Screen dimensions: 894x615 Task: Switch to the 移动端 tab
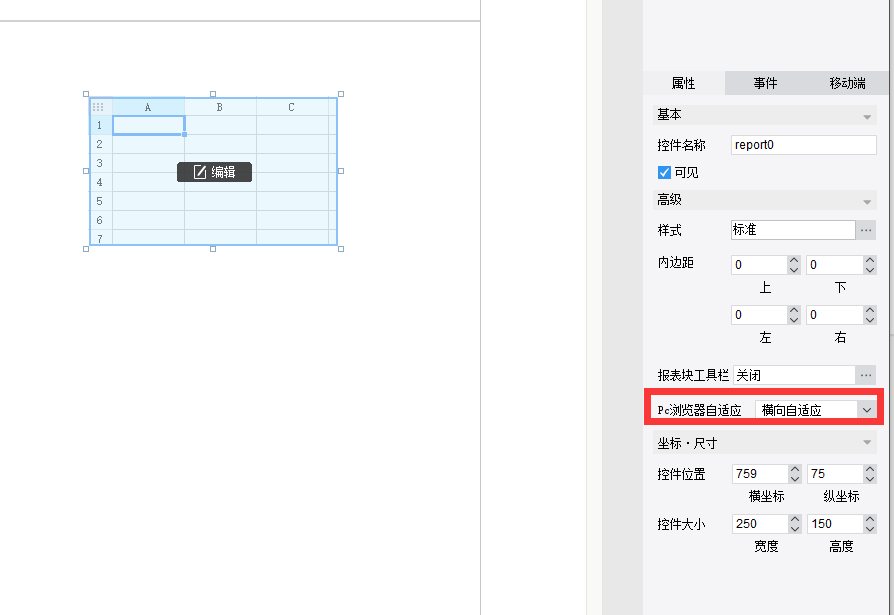click(847, 83)
